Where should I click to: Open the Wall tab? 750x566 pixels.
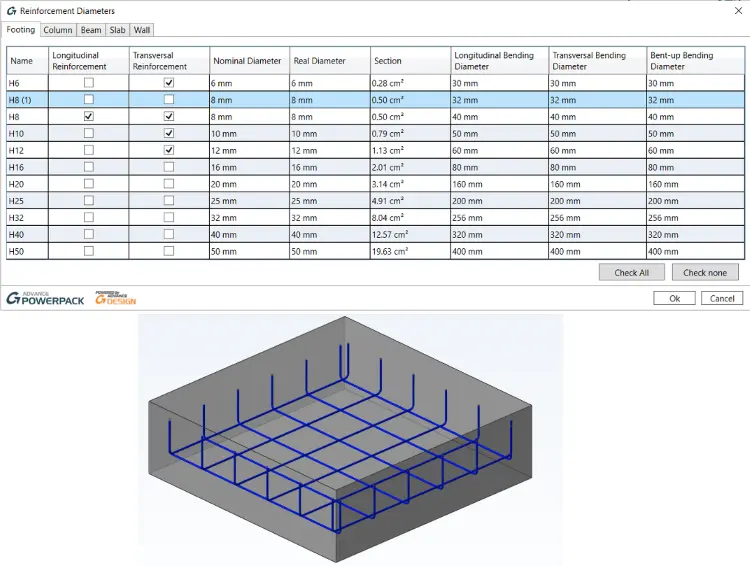tap(142, 30)
